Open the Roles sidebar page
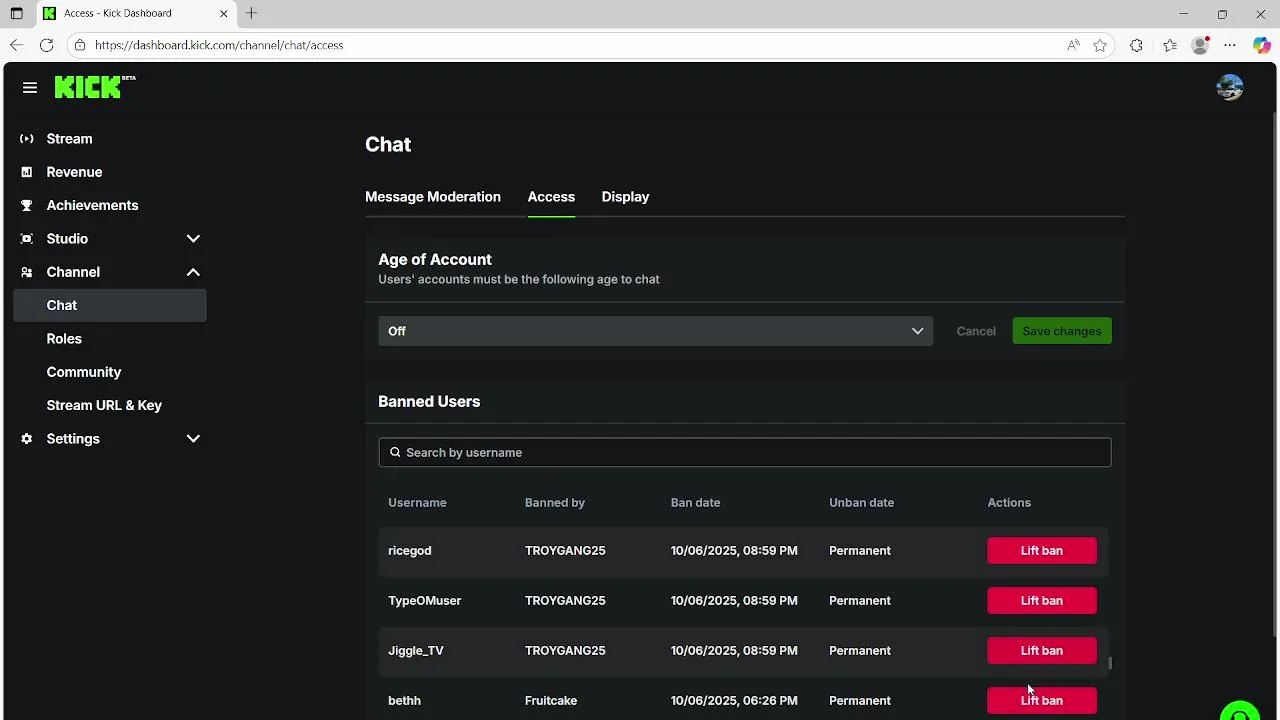The width and height of the screenshot is (1280, 720). point(64,339)
